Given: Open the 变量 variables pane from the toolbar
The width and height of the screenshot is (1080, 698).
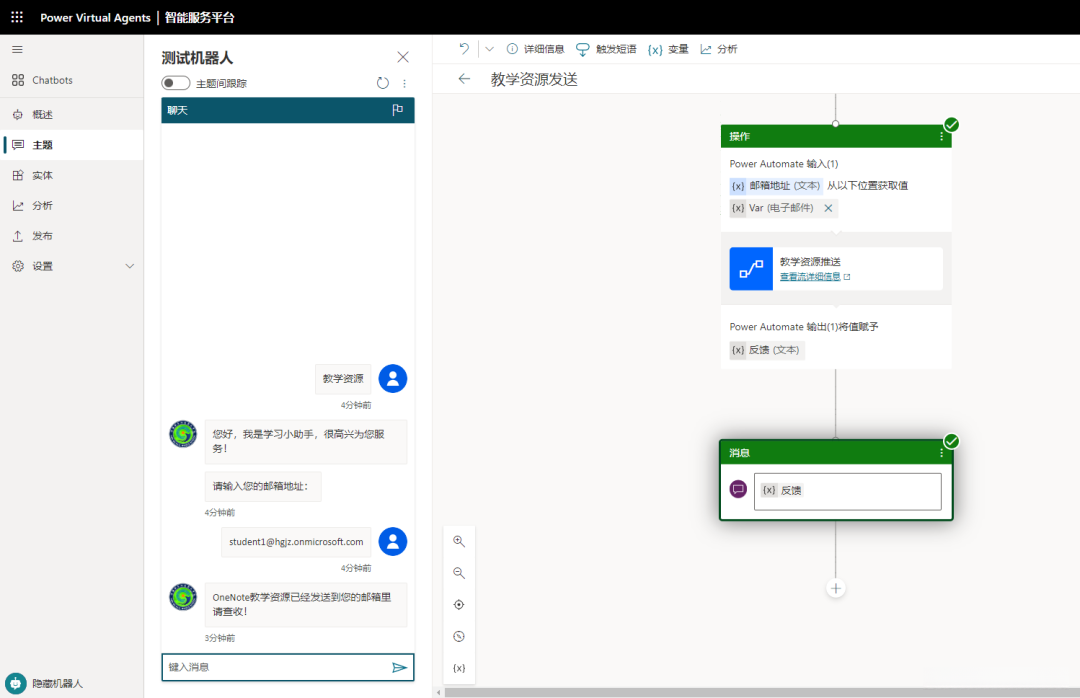Looking at the screenshot, I should point(668,49).
